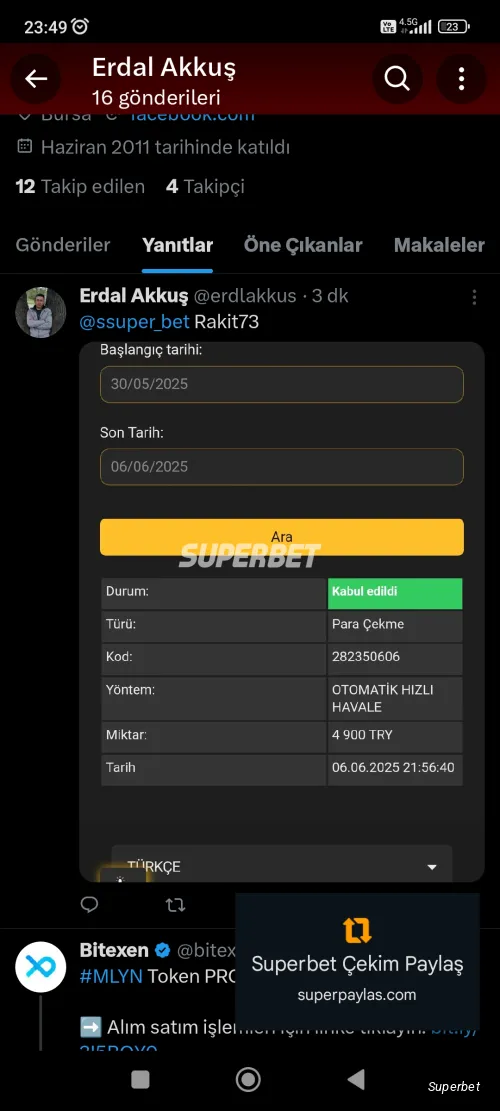Tap the reply speech bubble icon
Viewport: 500px width, 1111px height.
click(x=89, y=904)
